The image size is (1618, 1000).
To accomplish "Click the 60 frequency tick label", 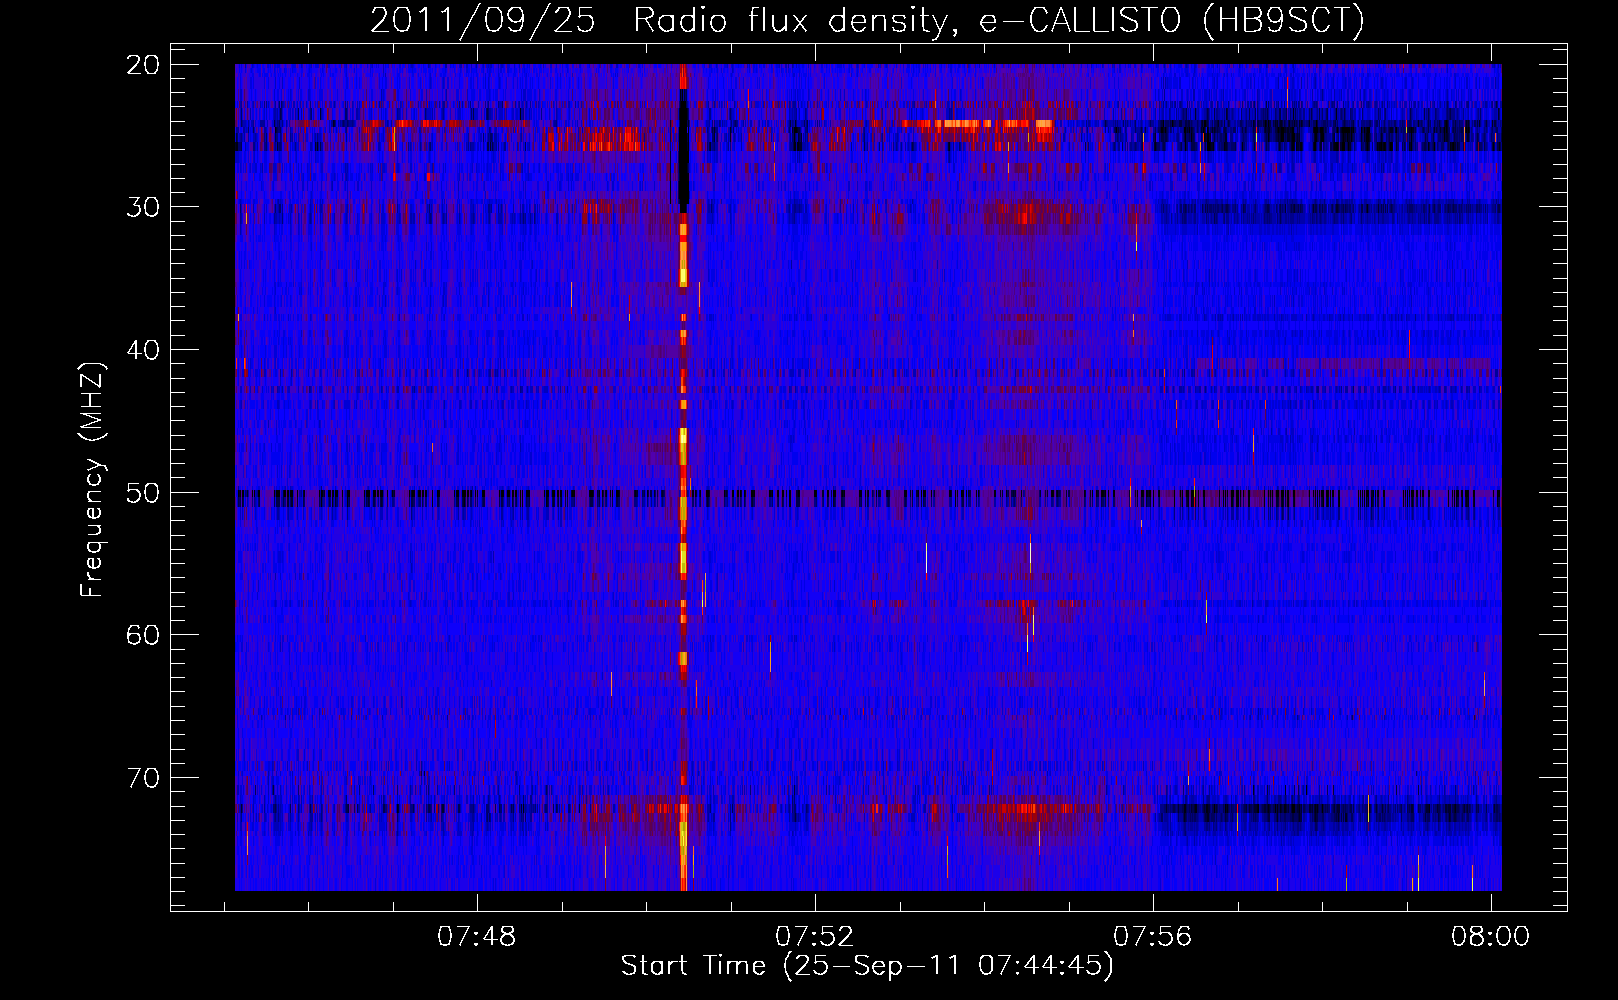I will (144, 635).
